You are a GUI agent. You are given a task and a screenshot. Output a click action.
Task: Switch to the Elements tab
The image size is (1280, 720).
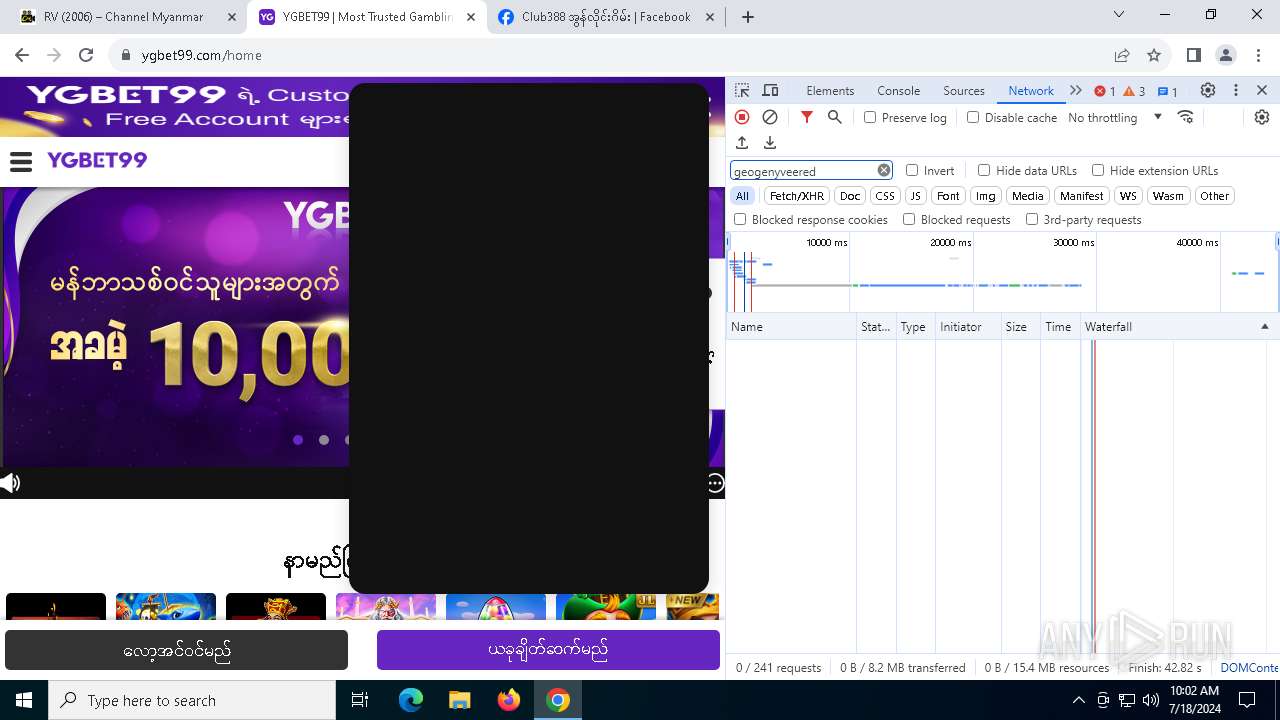(830, 90)
